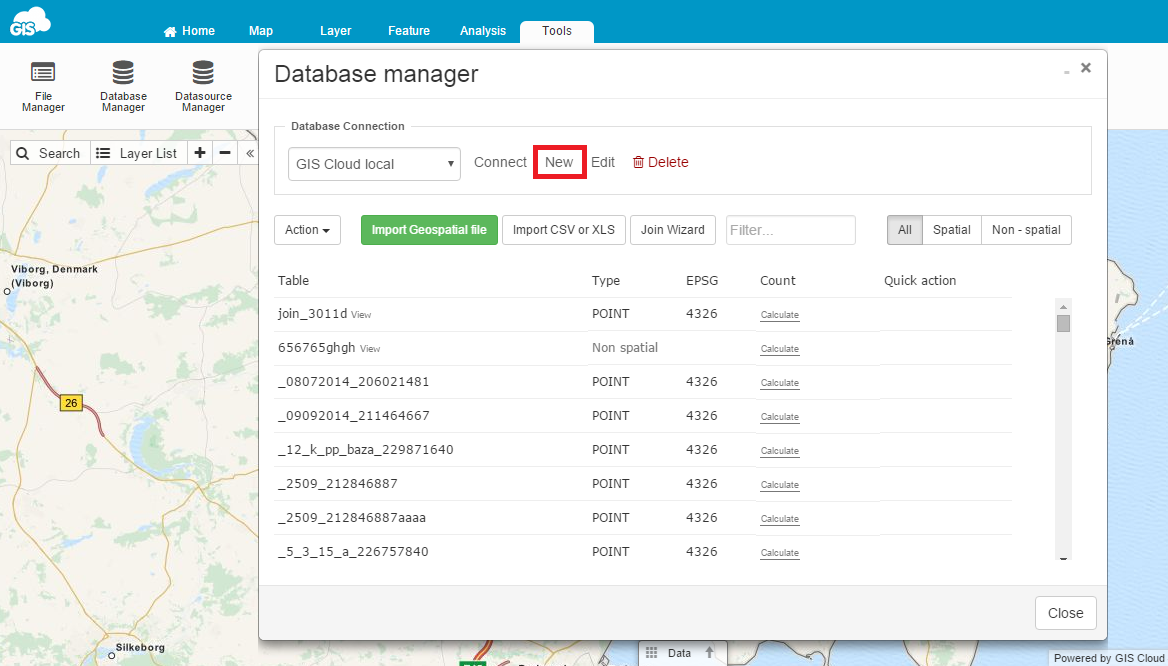Calculate count for _12_k_pp_baza_229871640

point(780,451)
